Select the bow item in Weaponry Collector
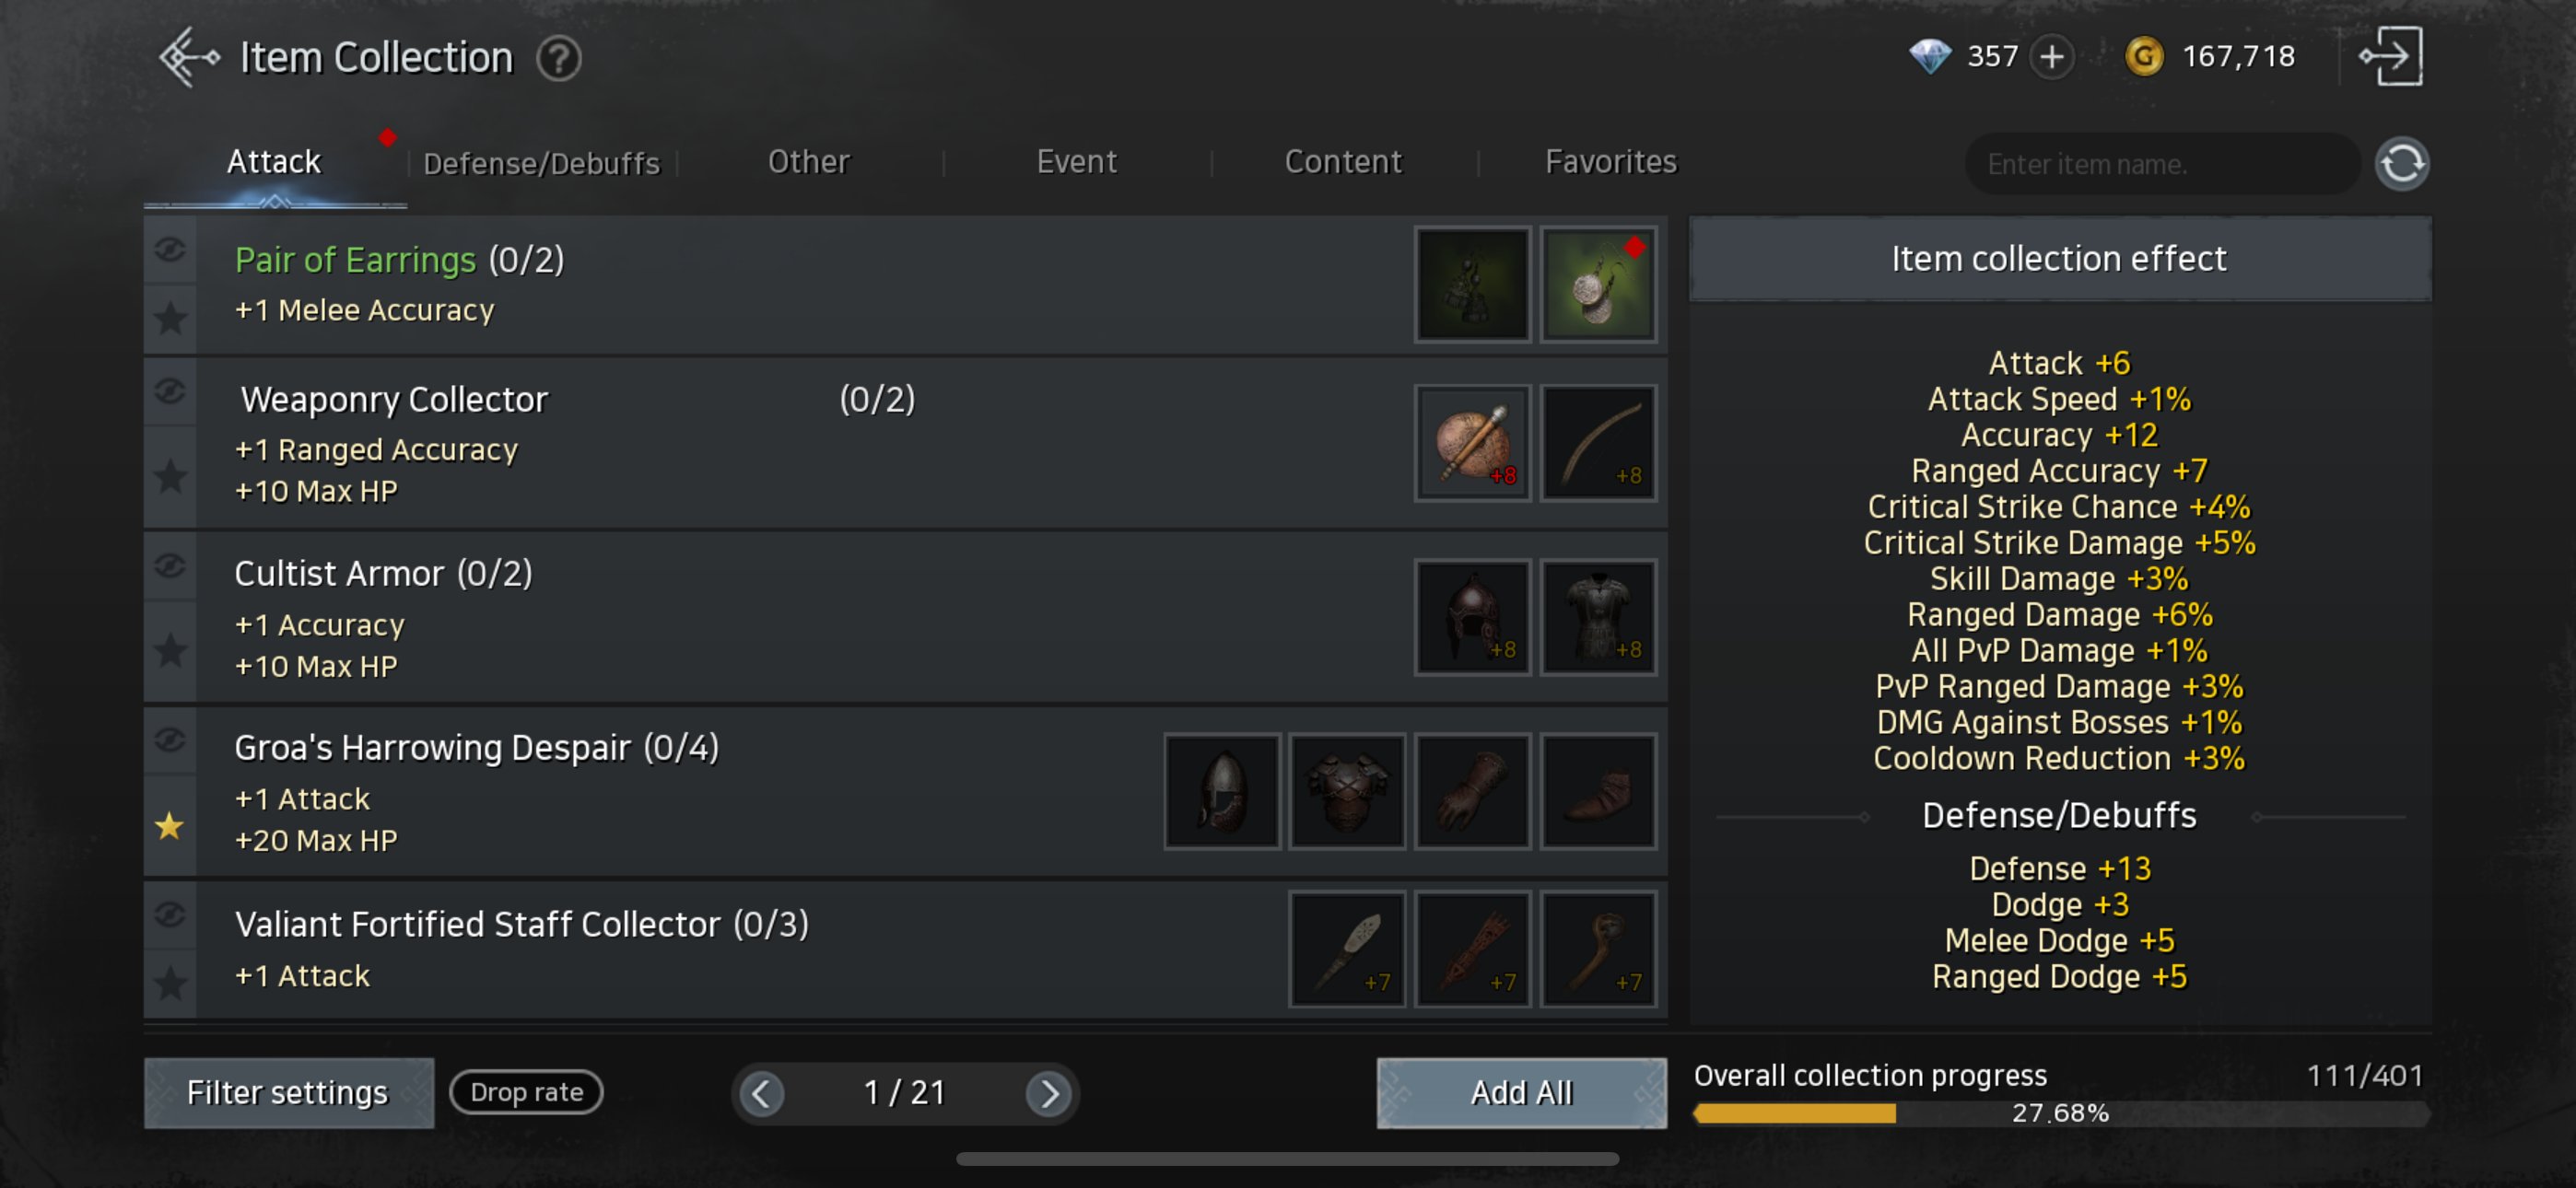This screenshot has height=1188, width=2576. 1597,443
